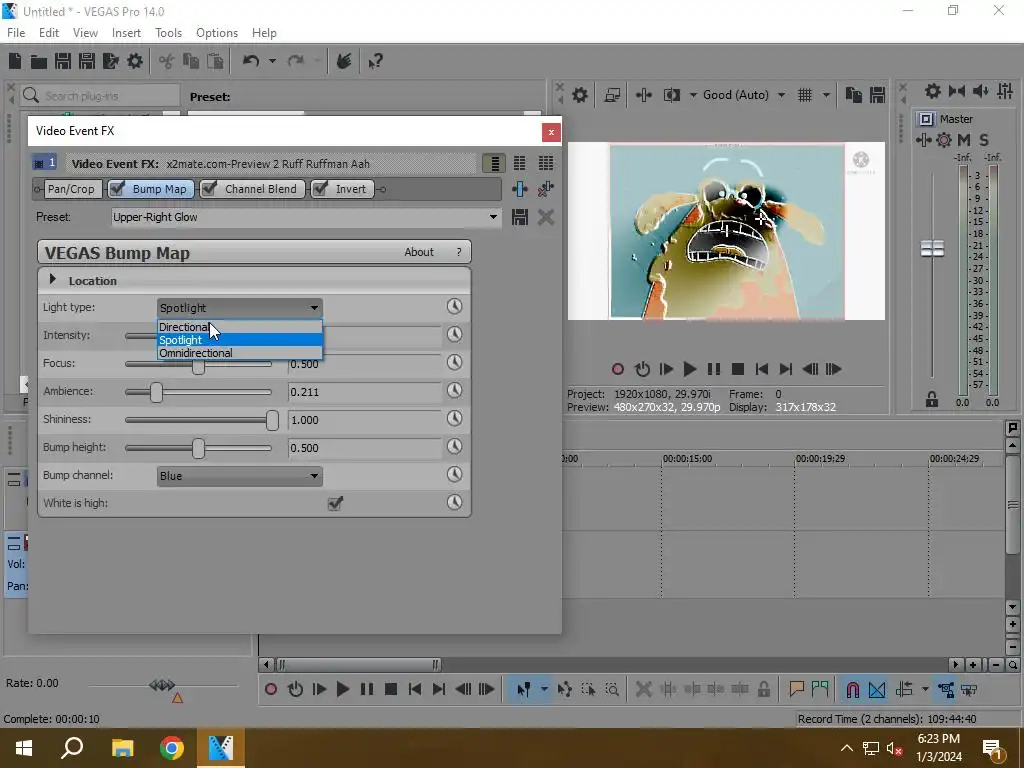Open the Preset dropdown showing Upper-Right Glow

click(306, 217)
